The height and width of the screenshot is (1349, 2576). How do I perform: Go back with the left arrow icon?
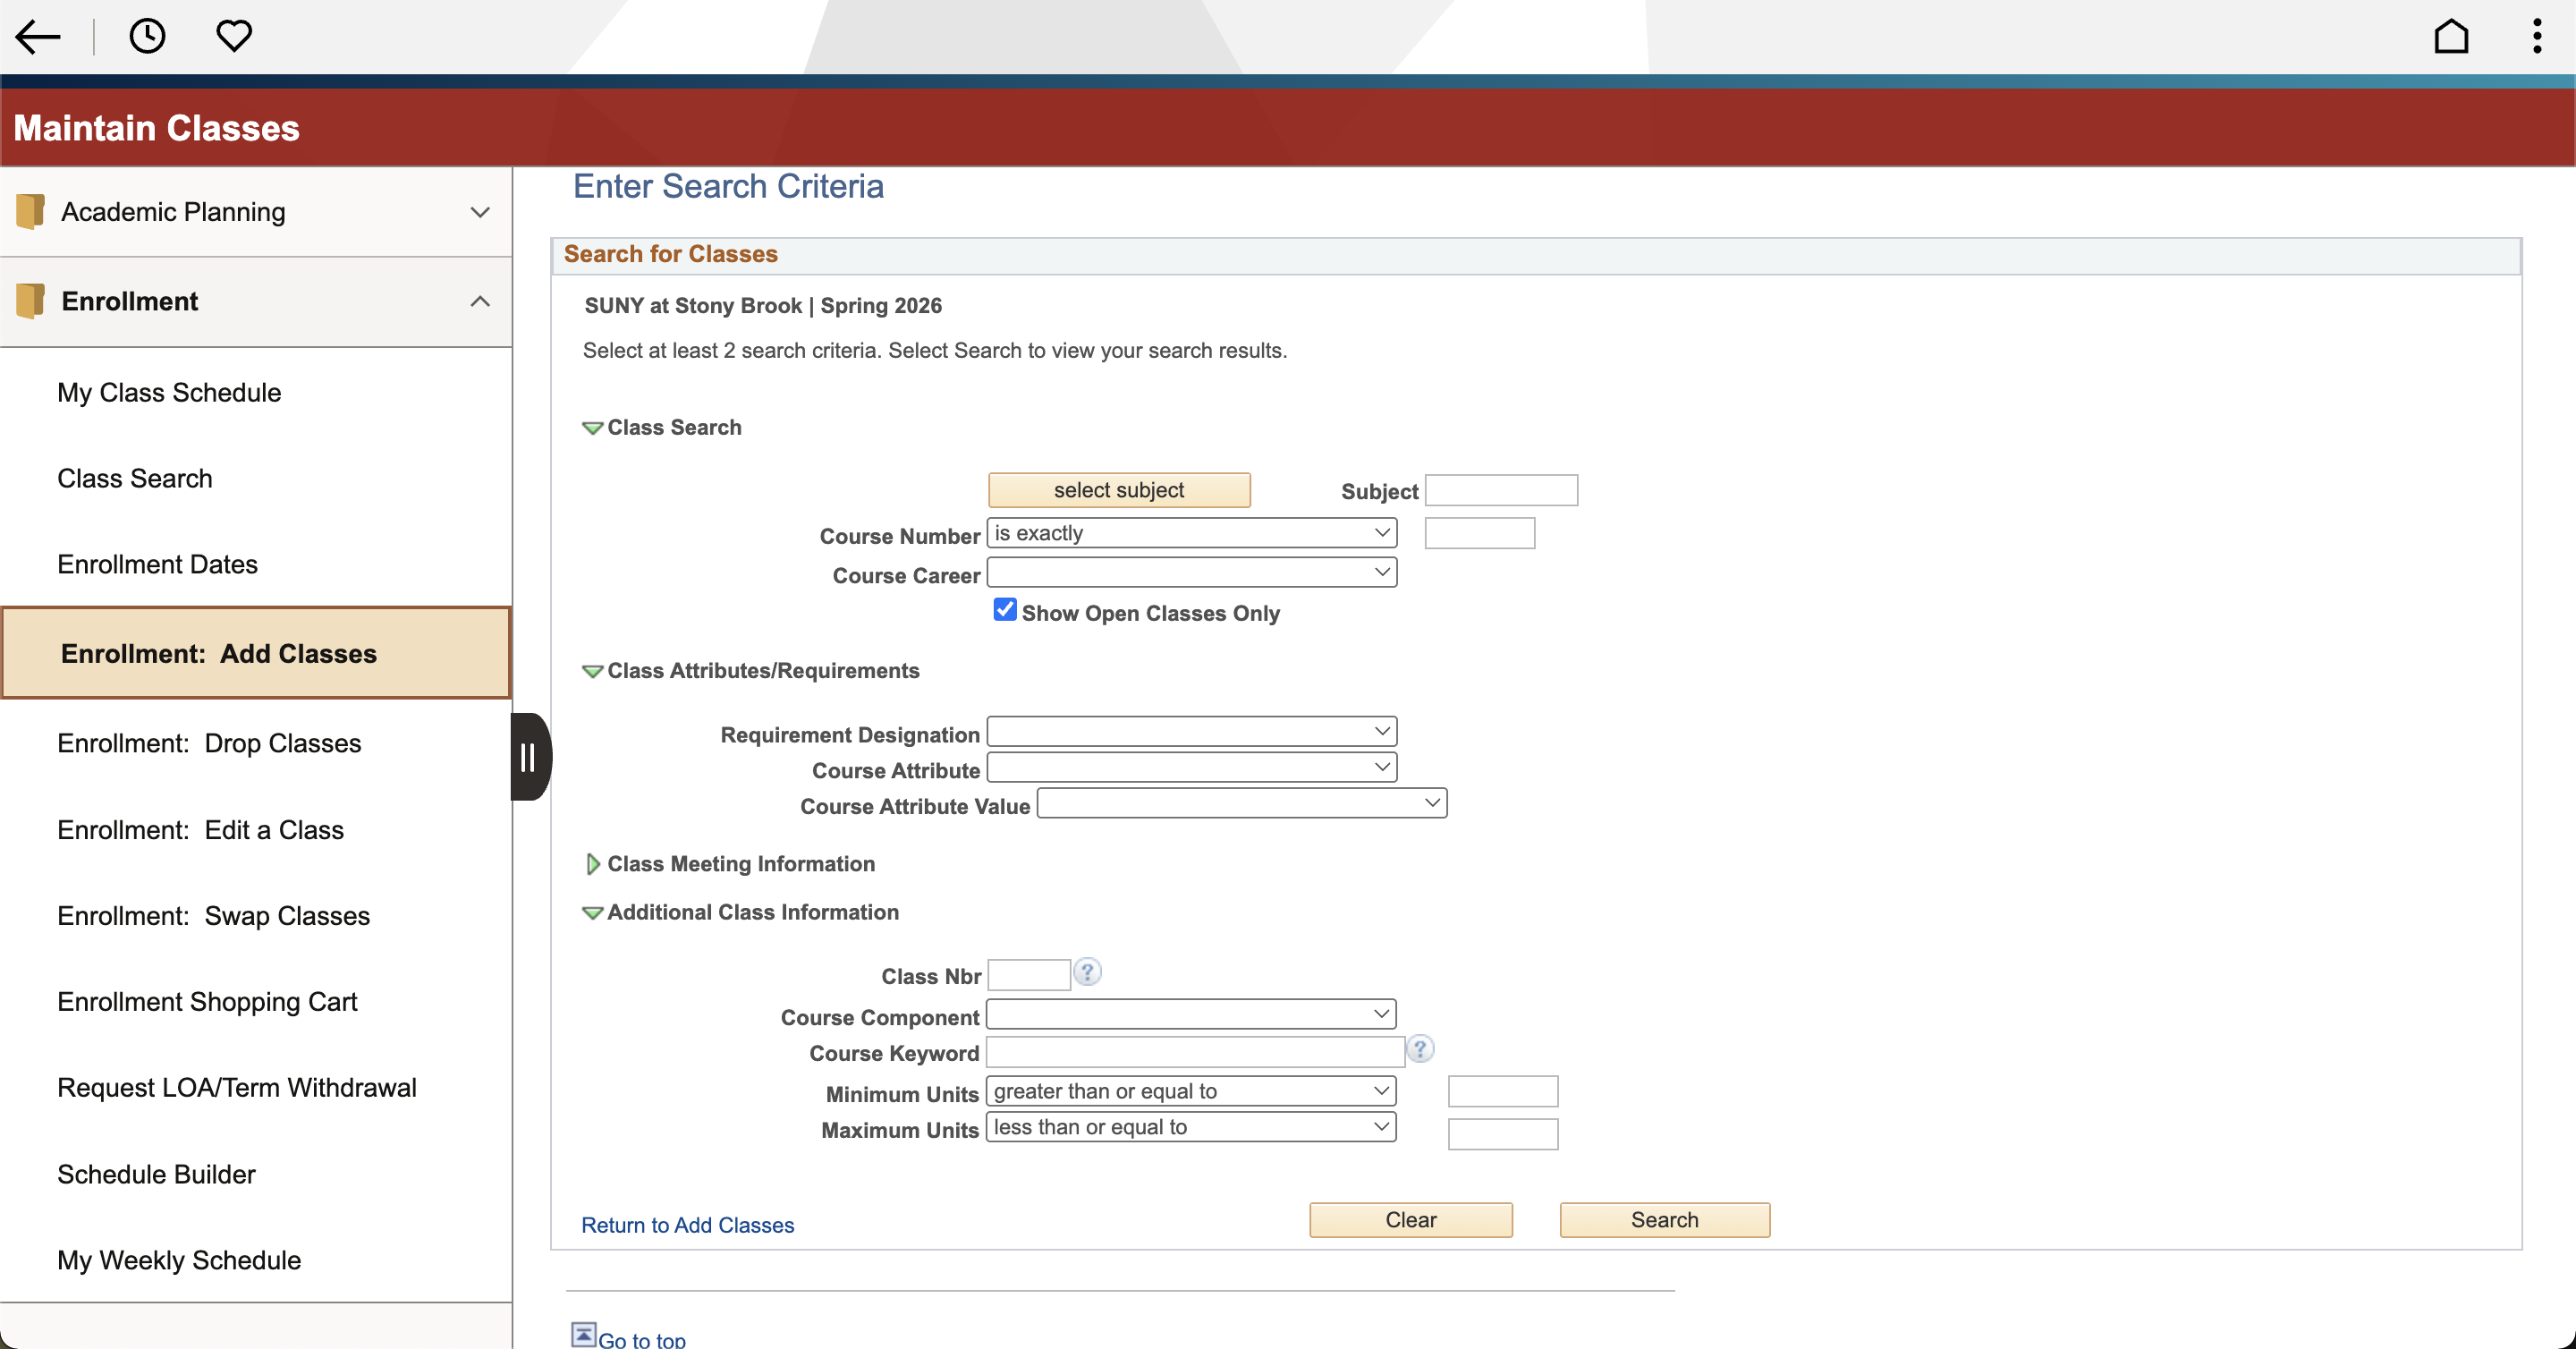tap(38, 37)
